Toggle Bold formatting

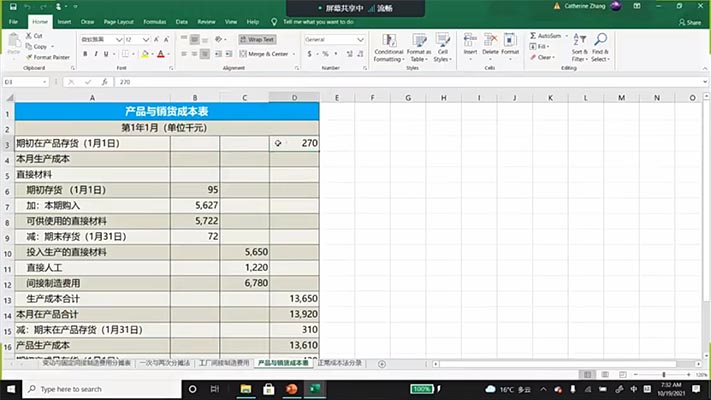click(x=85, y=54)
